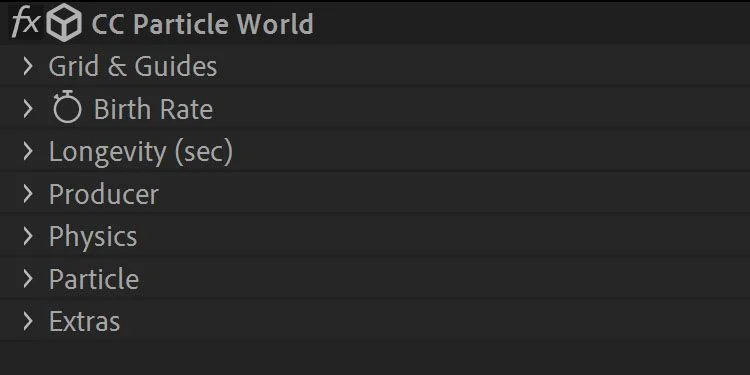Select the Extras group label
This screenshot has width=750, height=375.
coord(85,321)
